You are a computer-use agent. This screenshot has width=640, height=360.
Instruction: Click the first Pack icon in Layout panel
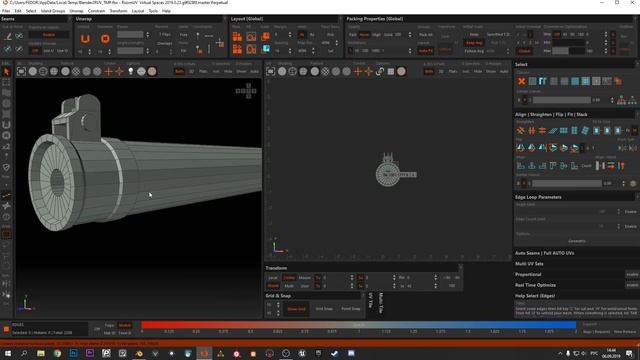click(x=237, y=37)
